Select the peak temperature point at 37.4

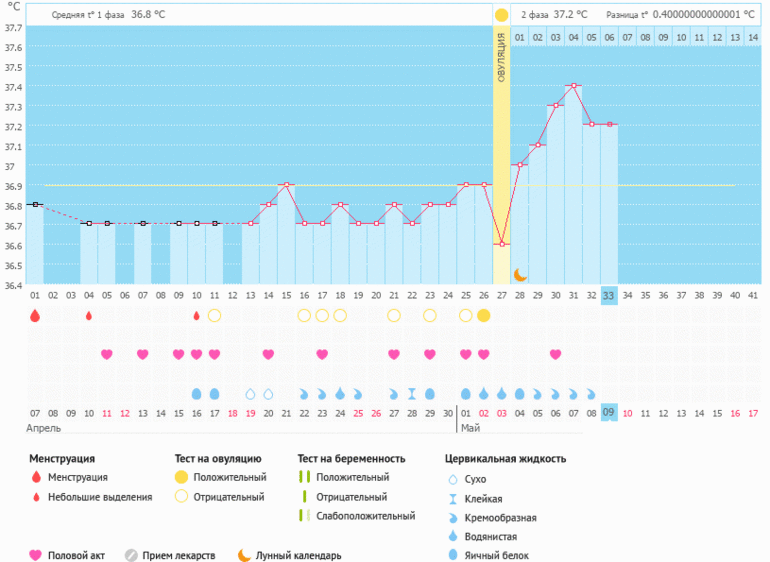[x=573, y=86]
